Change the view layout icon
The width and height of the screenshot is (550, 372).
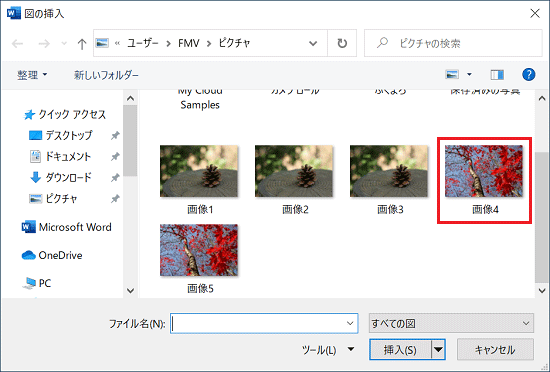point(452,74)
